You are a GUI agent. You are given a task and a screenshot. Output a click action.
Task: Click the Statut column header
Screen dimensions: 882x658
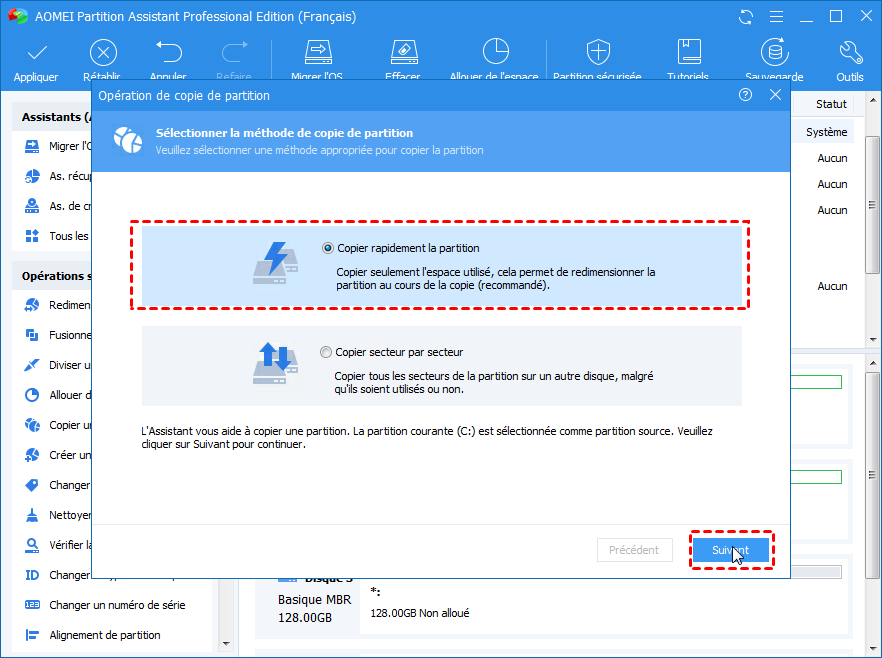pos(831,104)
